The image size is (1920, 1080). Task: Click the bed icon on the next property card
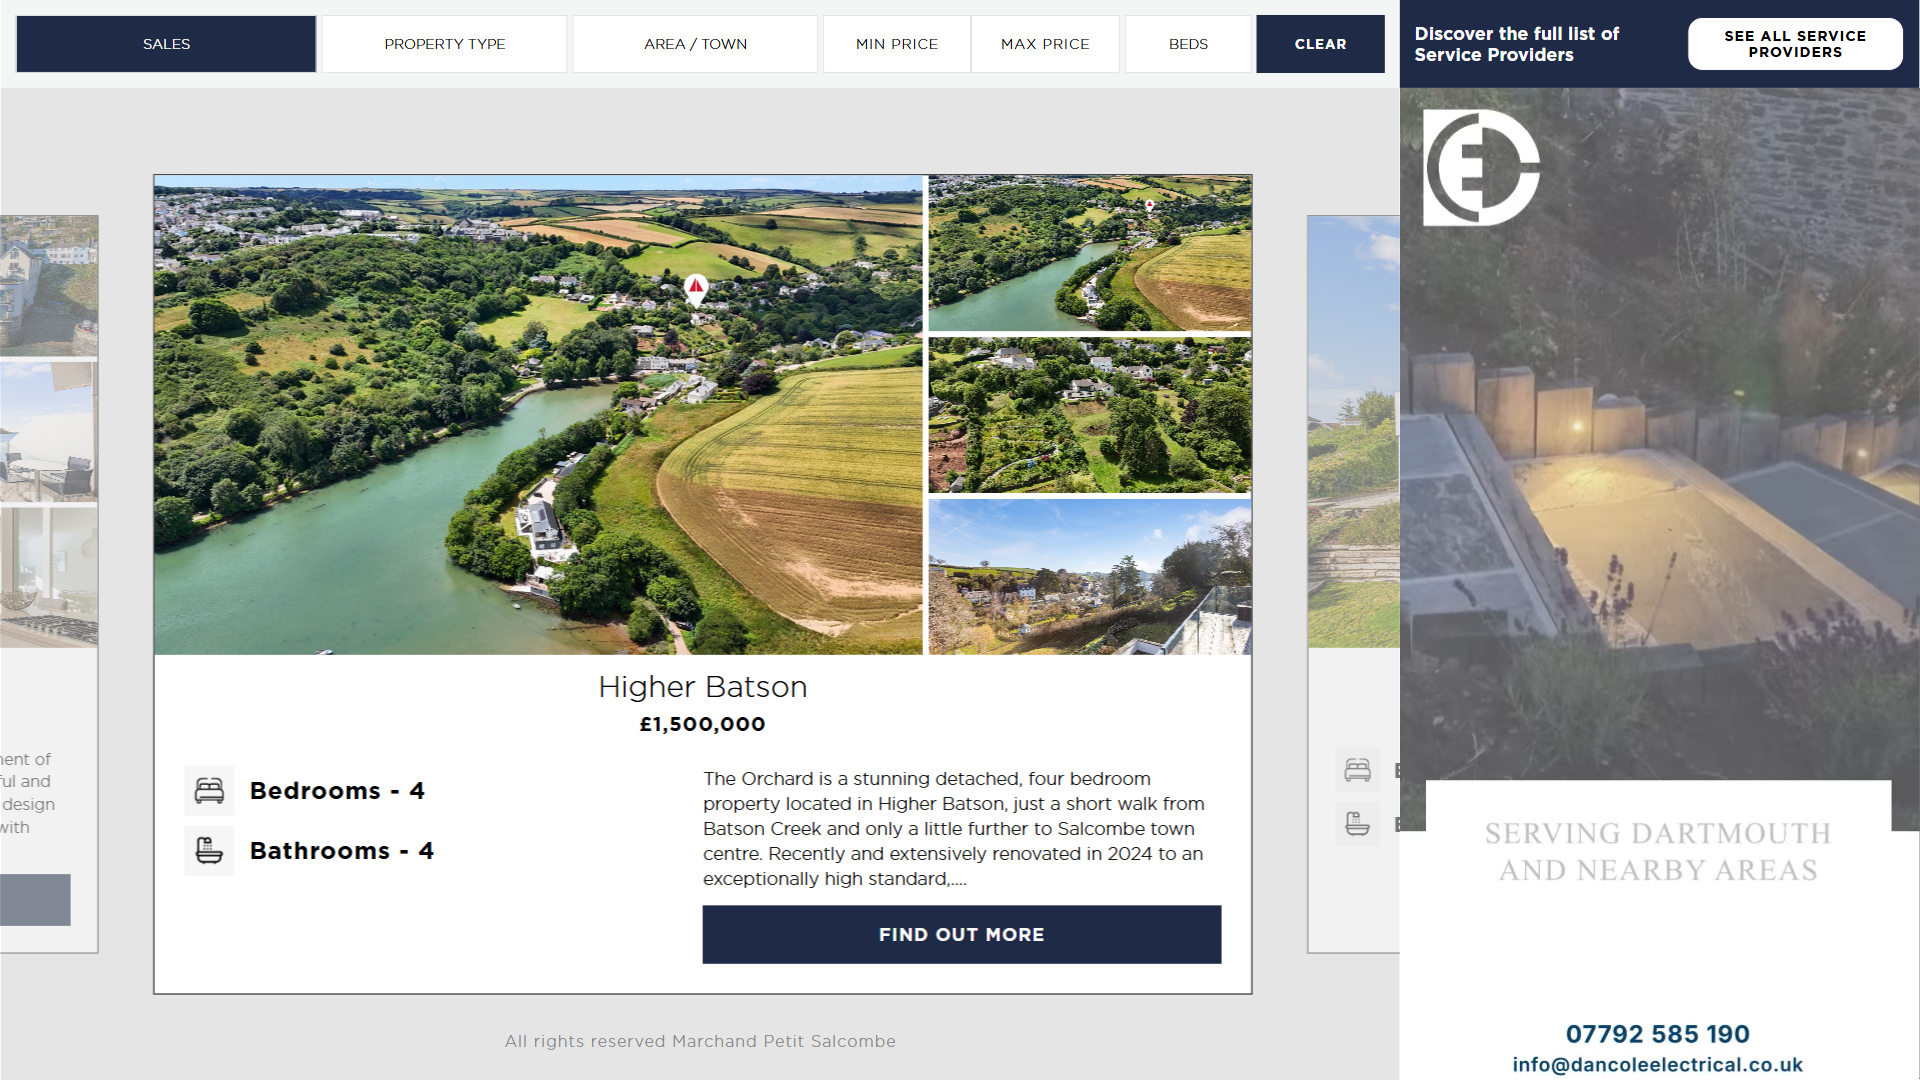point(1357,770)
